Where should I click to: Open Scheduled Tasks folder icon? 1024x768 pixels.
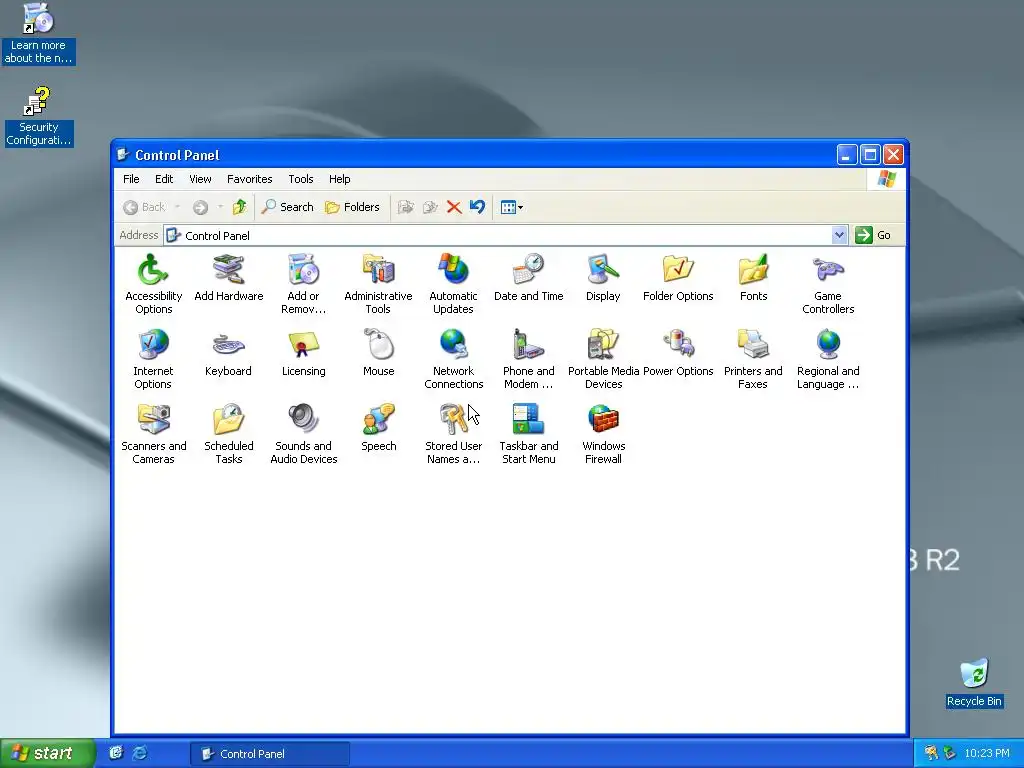[229, 434]
